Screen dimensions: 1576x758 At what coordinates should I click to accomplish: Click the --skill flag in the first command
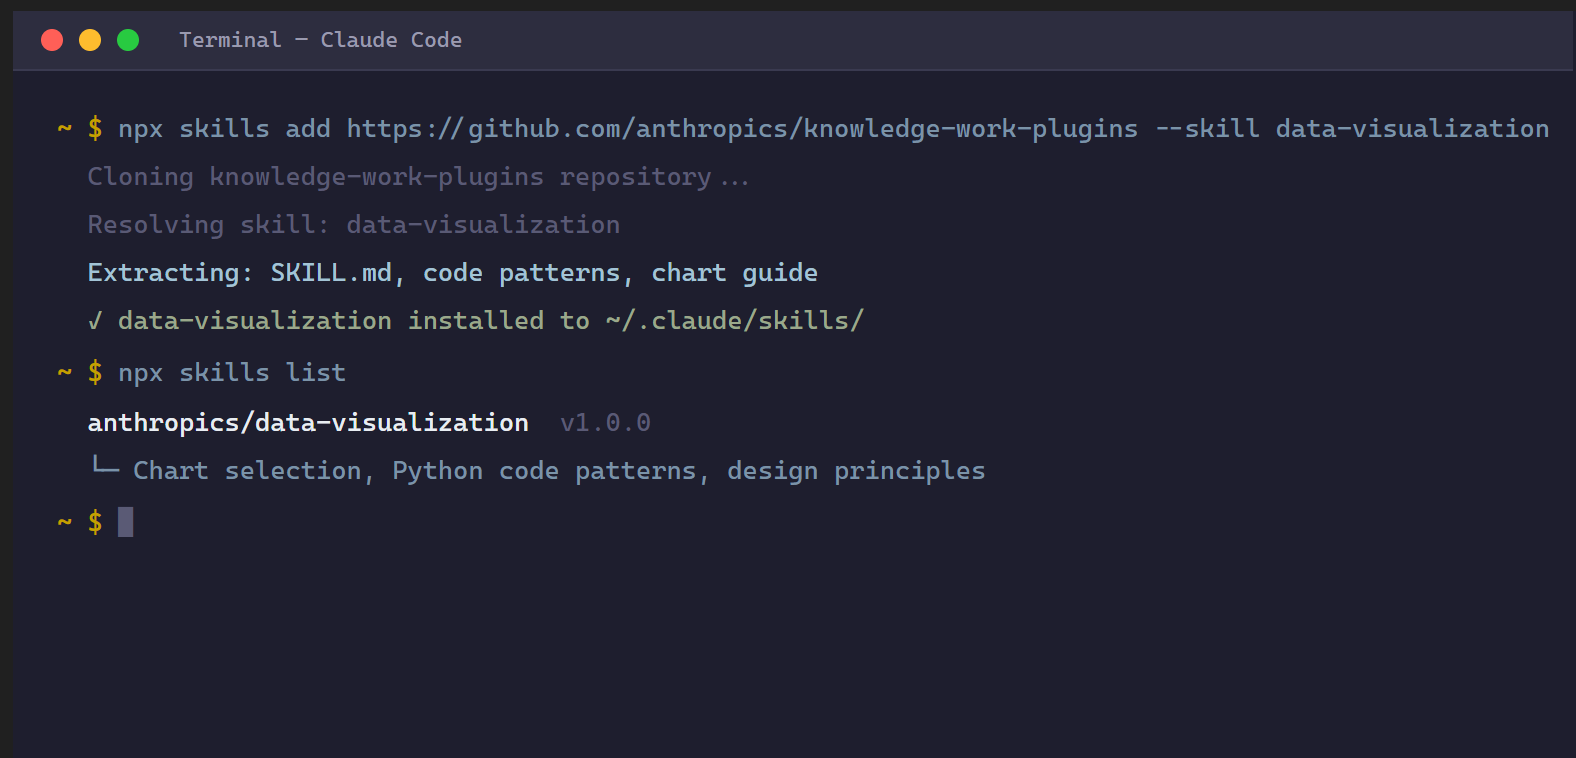pyautogui.click(x=1207, y=129)
